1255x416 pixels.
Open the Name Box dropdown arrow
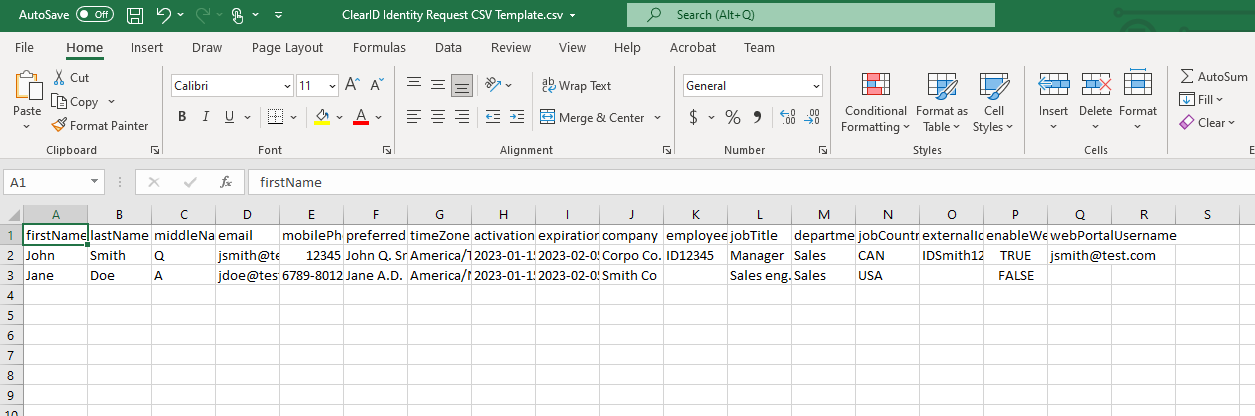(95, 183)
